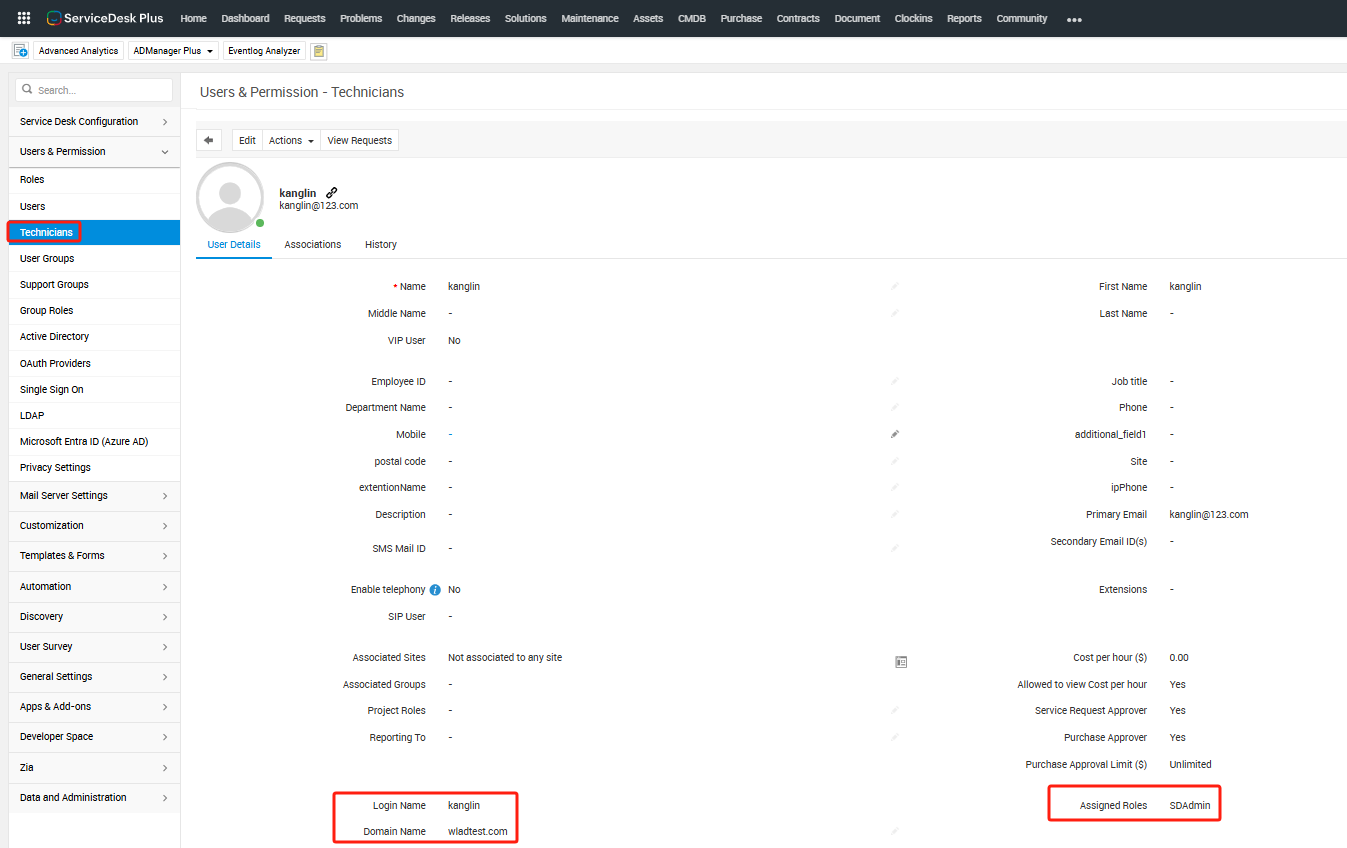The width and height of the screenshot is (1347, 848).
Task: Click the Enable telephony info icon
Action: [x=435, y=590]
